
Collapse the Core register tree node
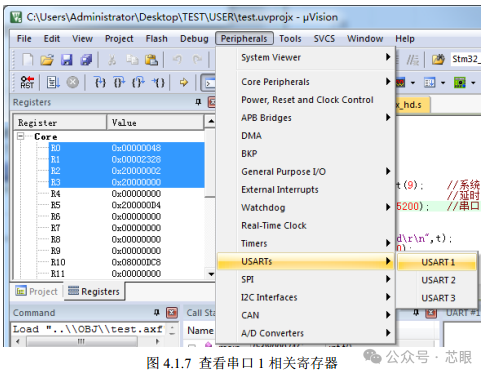coord(21,136)
